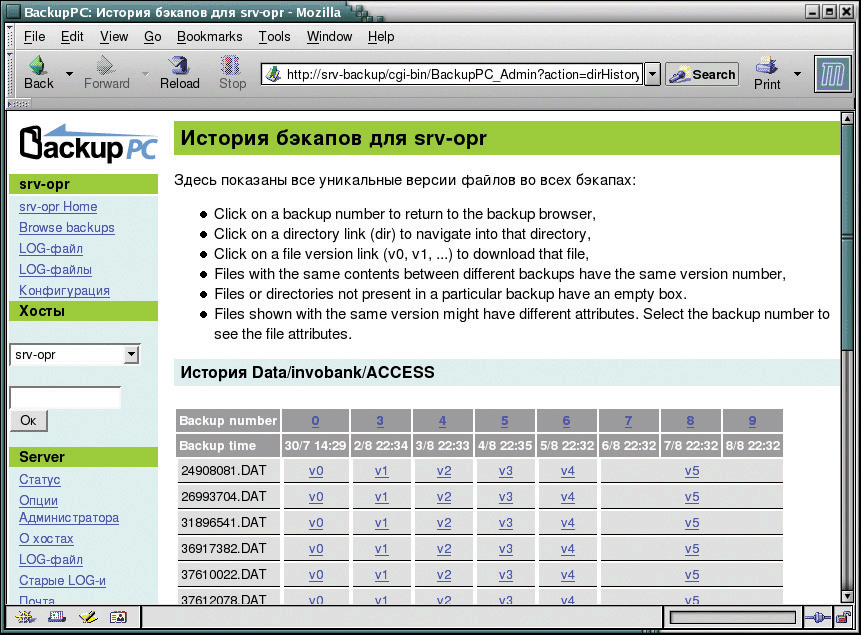
Task: Open Navigator from the status bar component icon
Action: 21,617
